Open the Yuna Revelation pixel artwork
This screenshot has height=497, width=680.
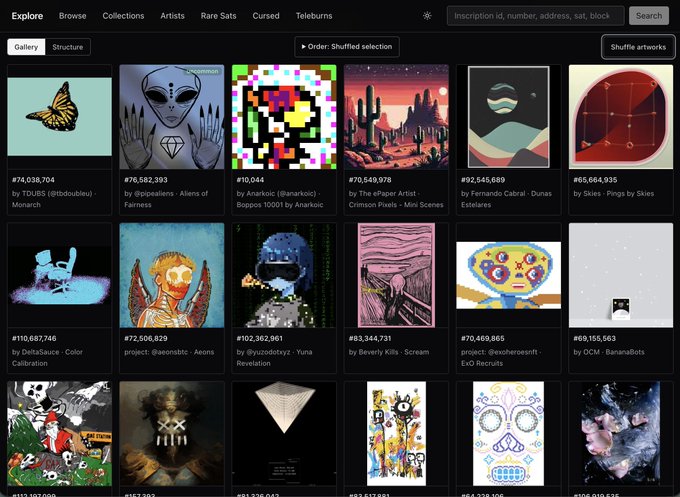click(284, 275)
